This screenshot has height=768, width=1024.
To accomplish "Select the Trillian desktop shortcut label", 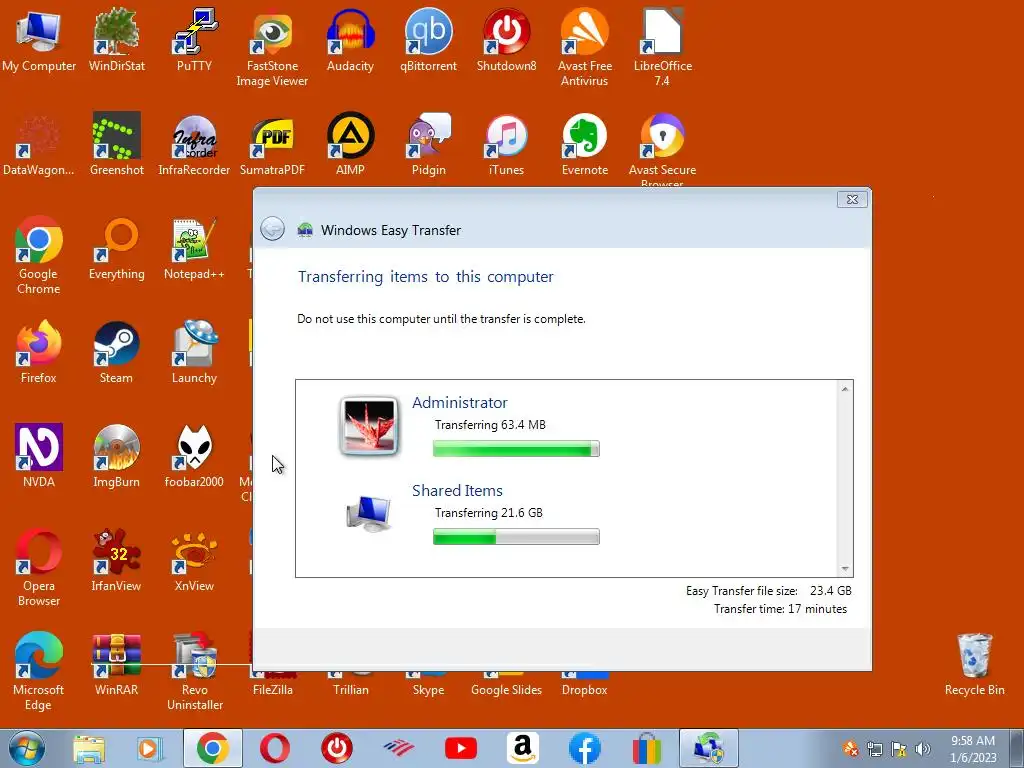I will pos(351,690).
